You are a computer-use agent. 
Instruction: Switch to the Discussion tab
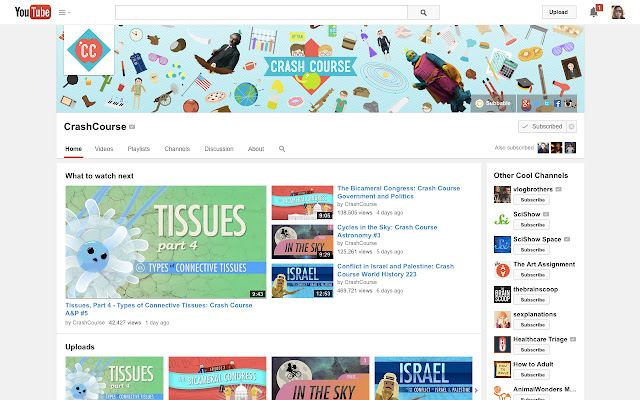(219, 149)
